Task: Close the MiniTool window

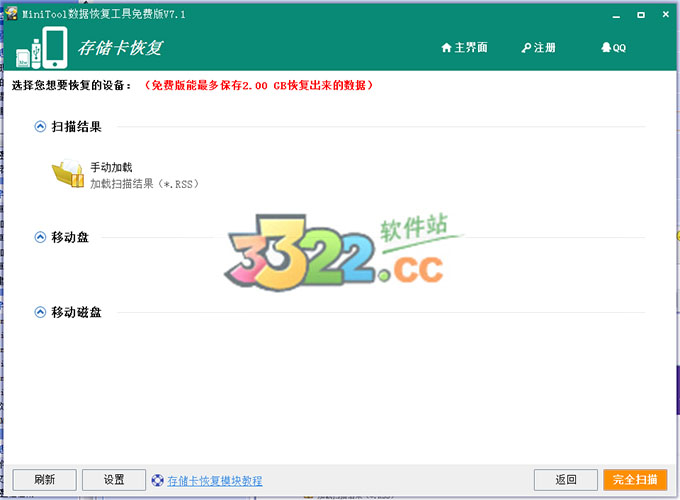Action: tap(666, 14)
